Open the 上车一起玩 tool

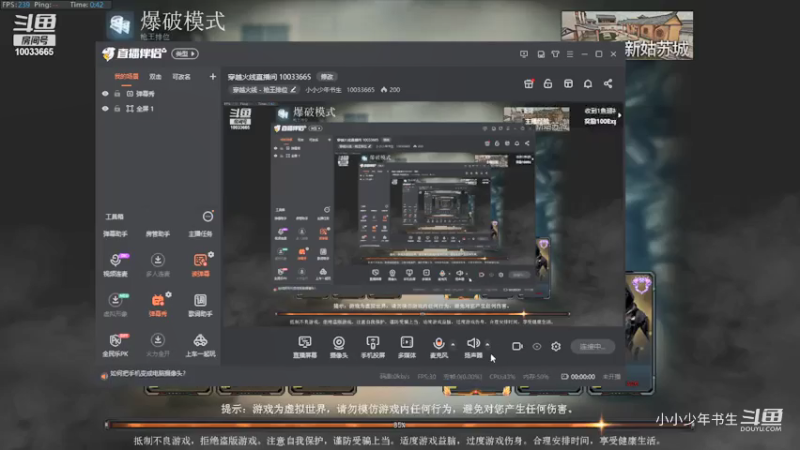point(200,344)
